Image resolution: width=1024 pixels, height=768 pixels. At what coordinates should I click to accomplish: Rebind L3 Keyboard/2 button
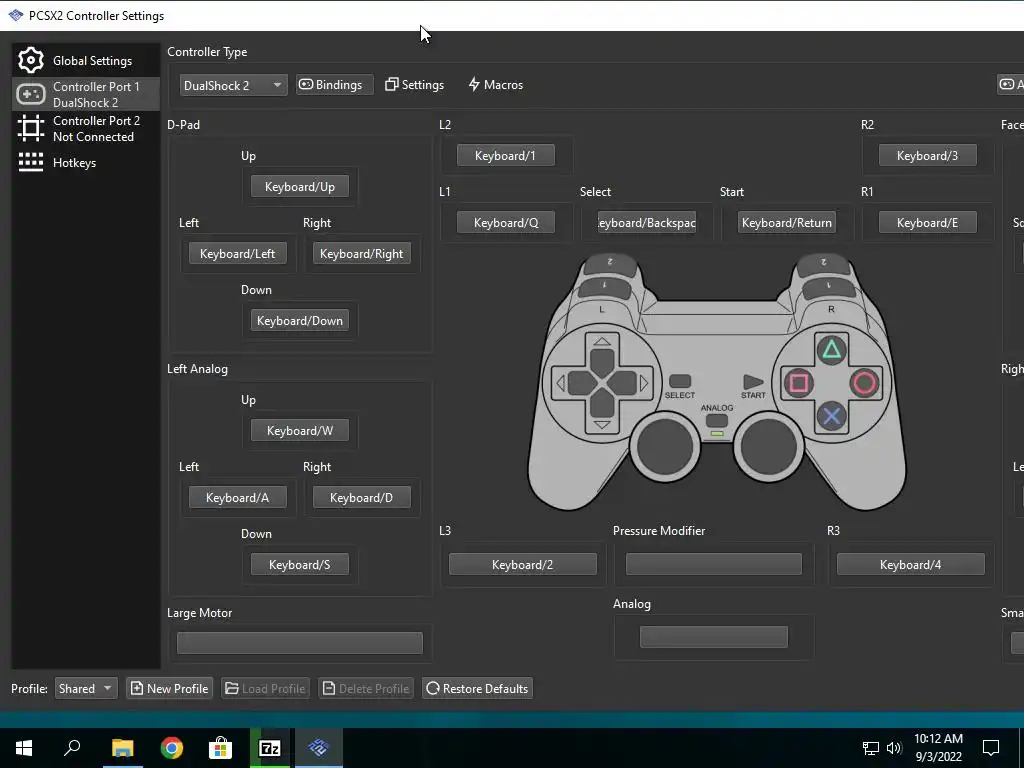(522, 564)
